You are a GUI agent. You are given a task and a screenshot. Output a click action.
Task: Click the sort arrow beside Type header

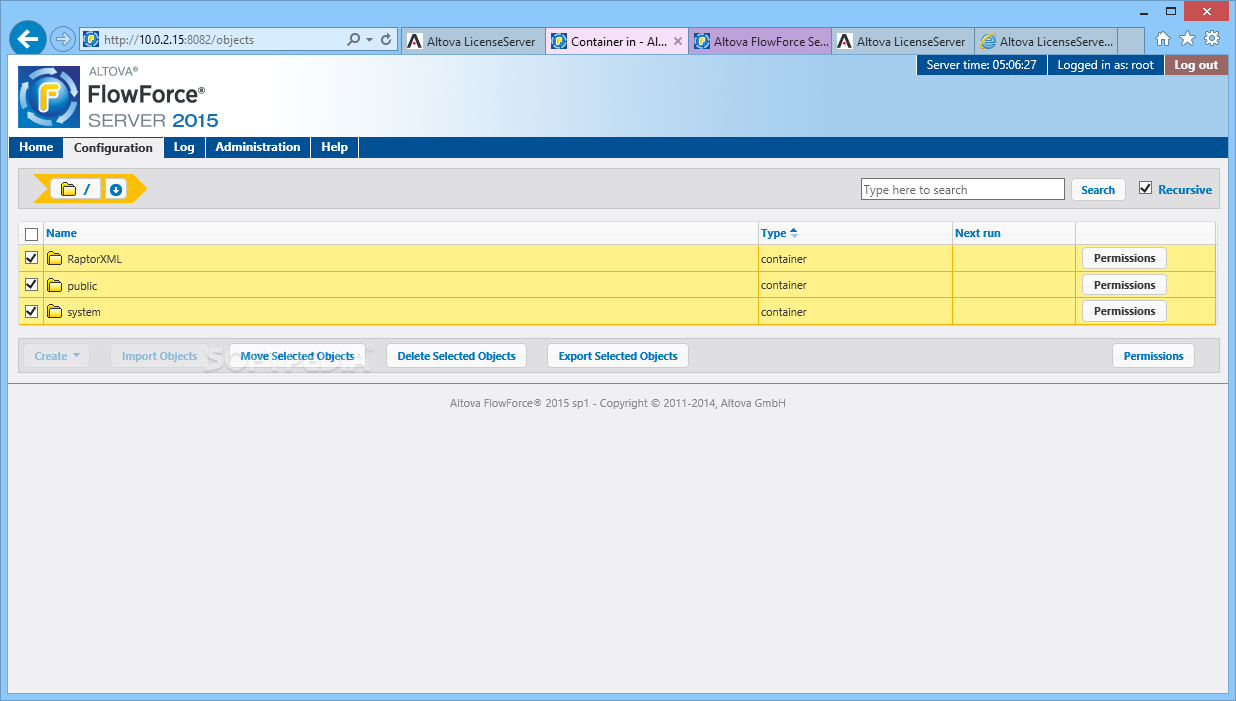[x=794, y=233]
